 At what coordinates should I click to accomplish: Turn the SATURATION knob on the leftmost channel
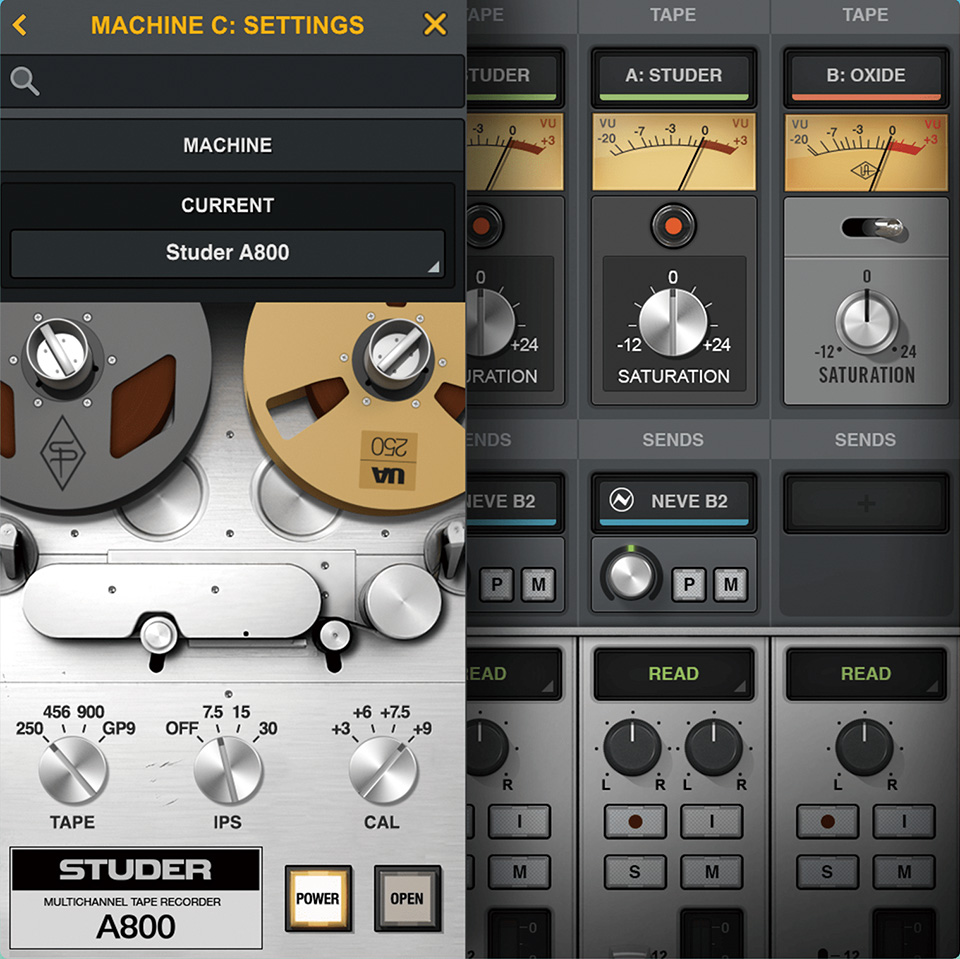pos(490,322)
